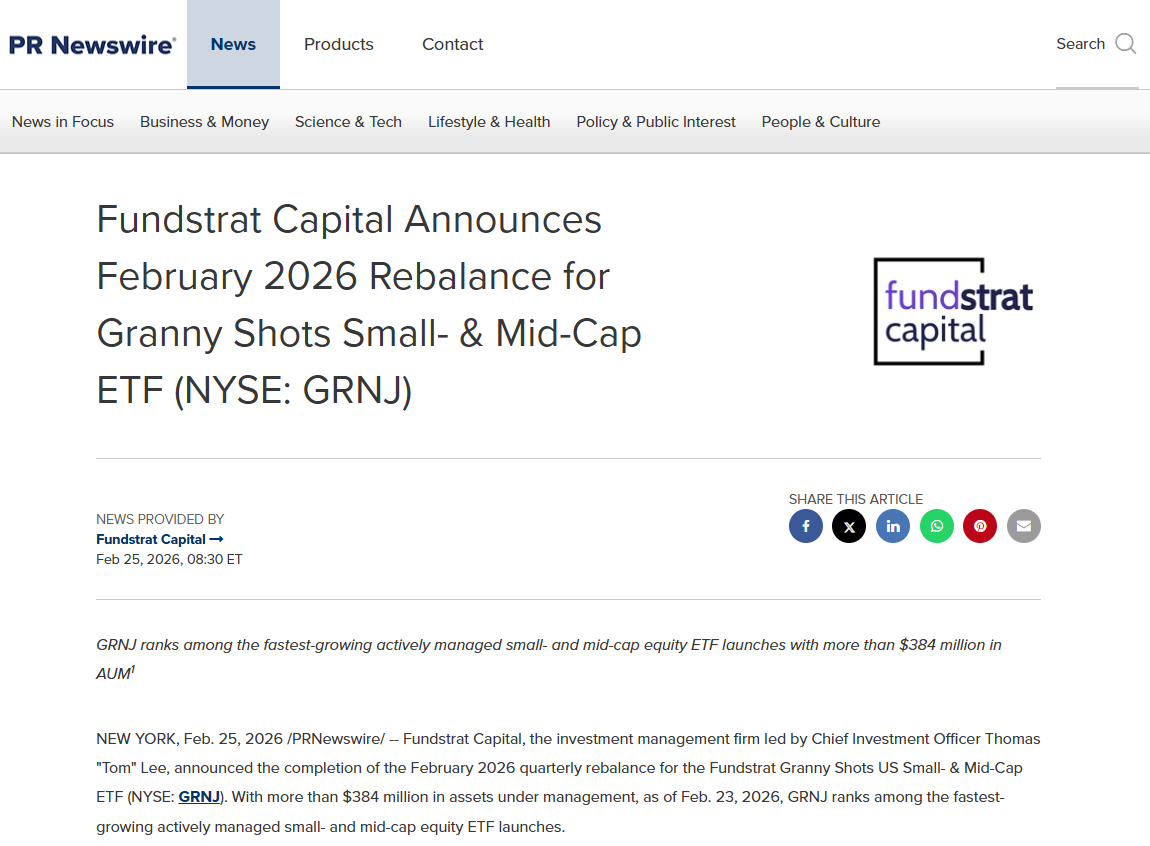
Task: Share article on X (Twitter)
Action: click(849, 526)
